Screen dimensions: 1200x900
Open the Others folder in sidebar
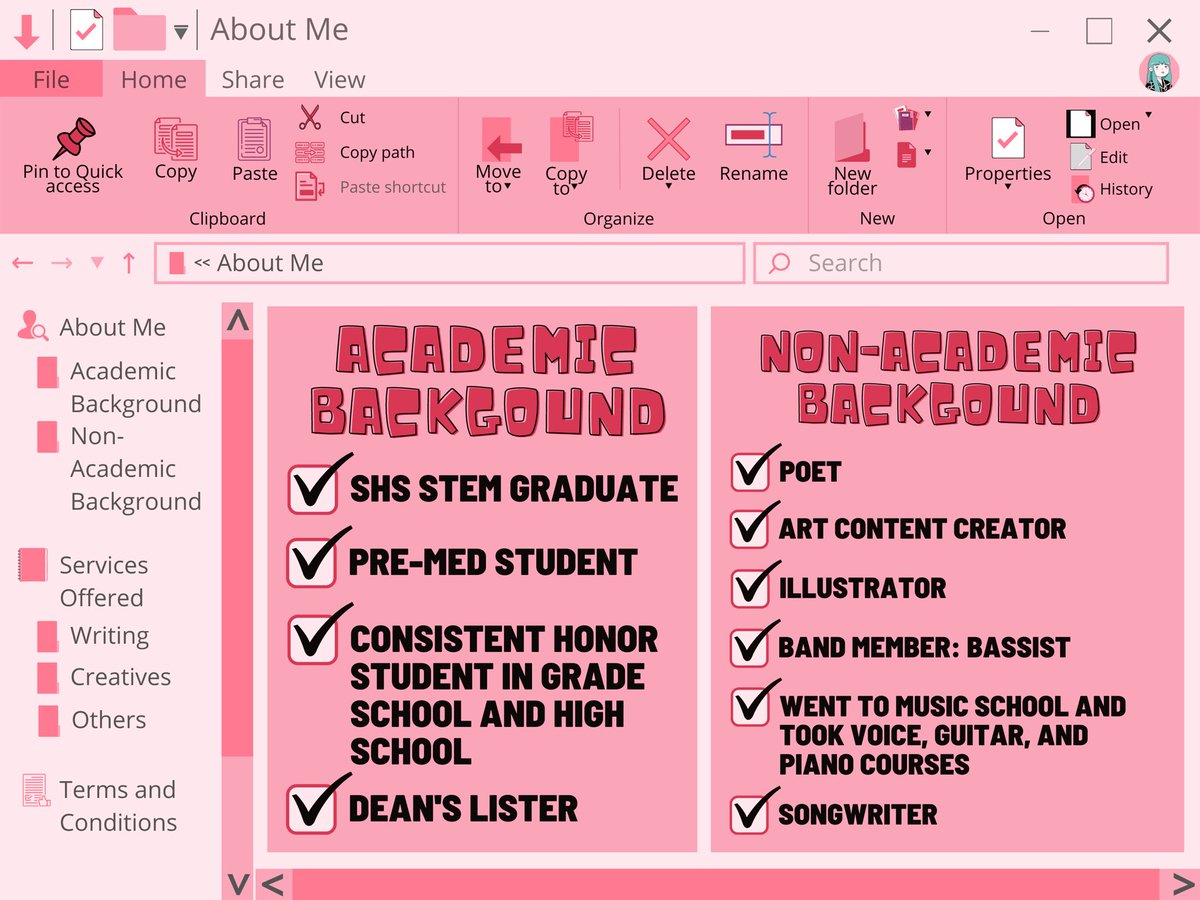108,720
